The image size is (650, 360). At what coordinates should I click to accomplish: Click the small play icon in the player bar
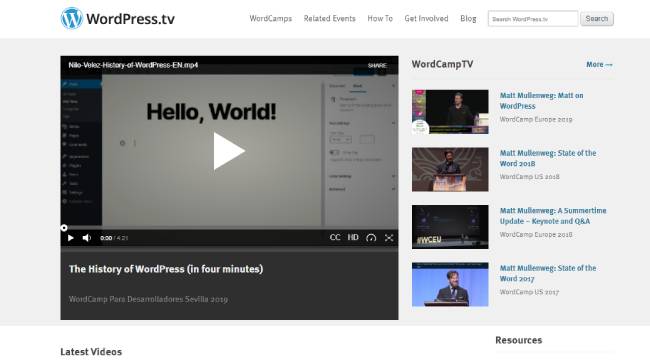point(70,238)
